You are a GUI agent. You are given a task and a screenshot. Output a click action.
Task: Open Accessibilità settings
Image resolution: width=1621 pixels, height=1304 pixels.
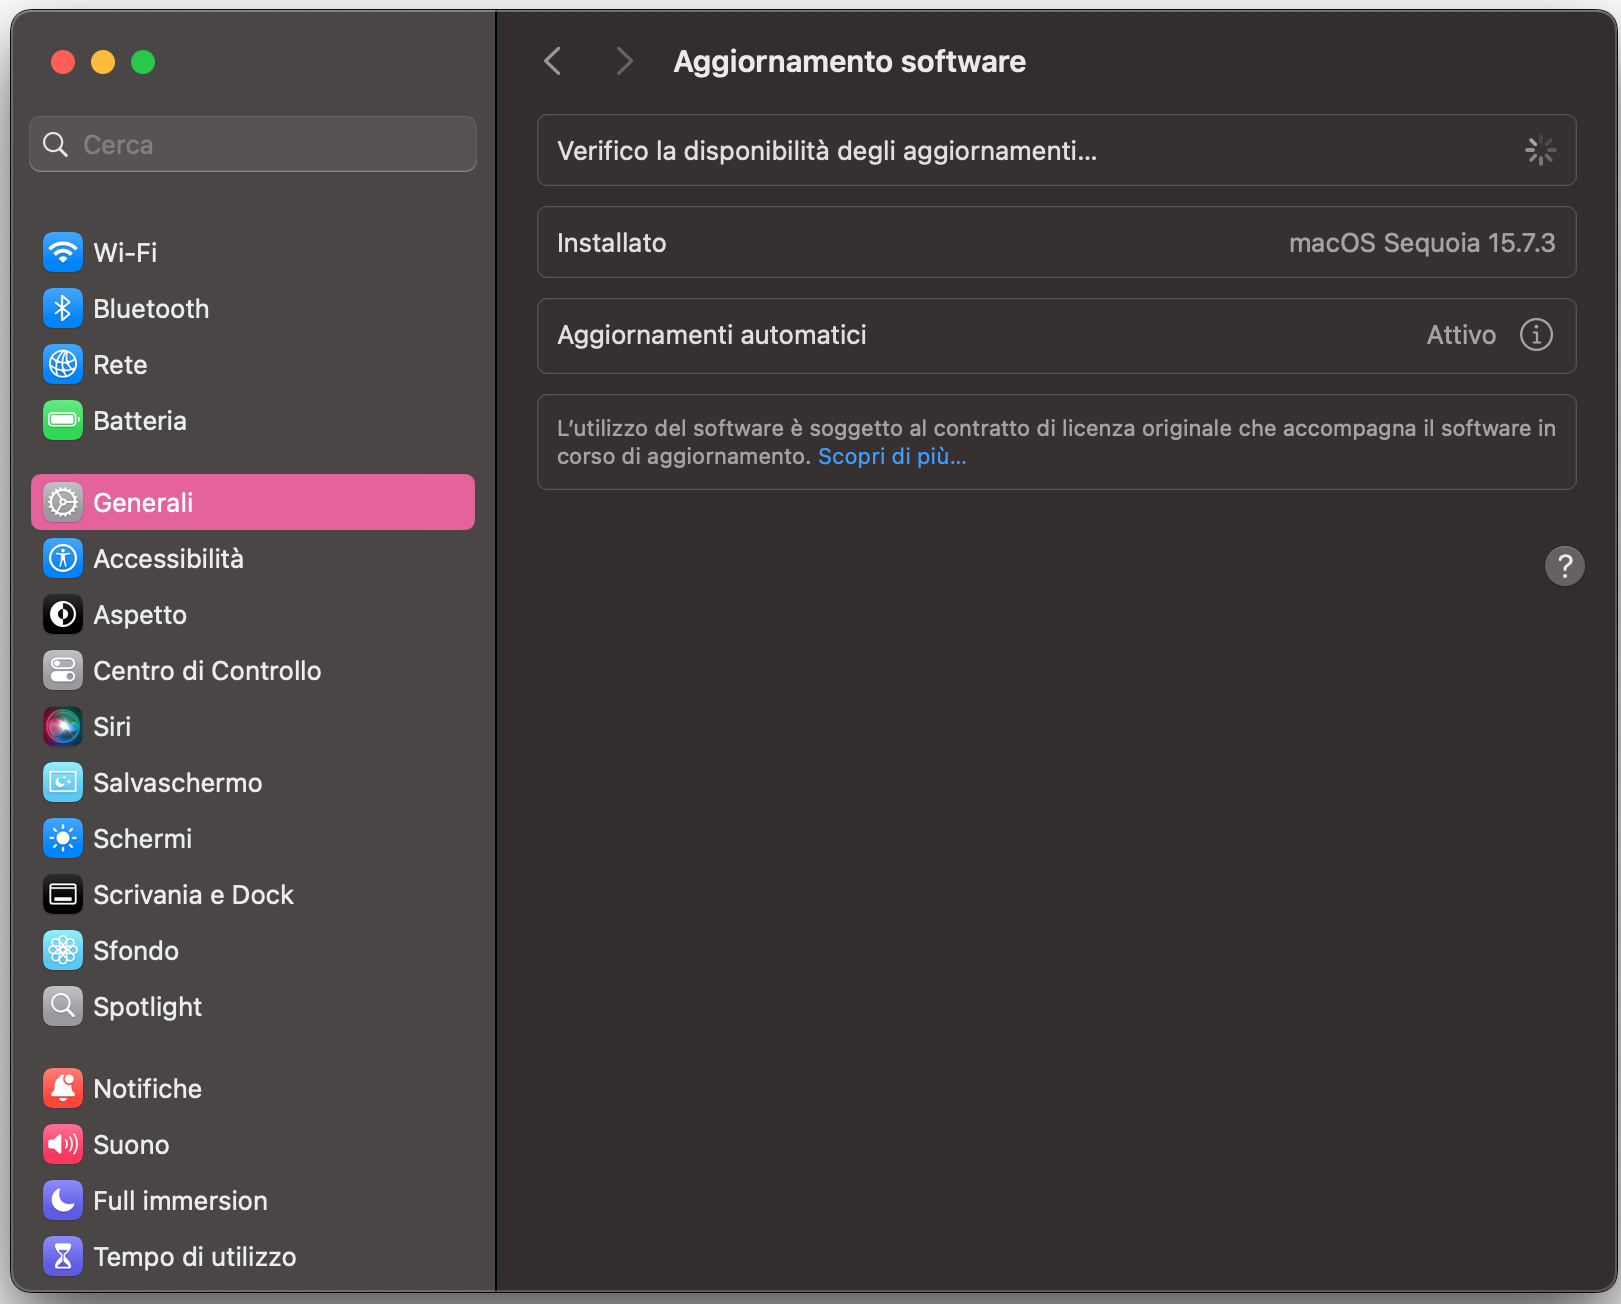click(169, 558)
